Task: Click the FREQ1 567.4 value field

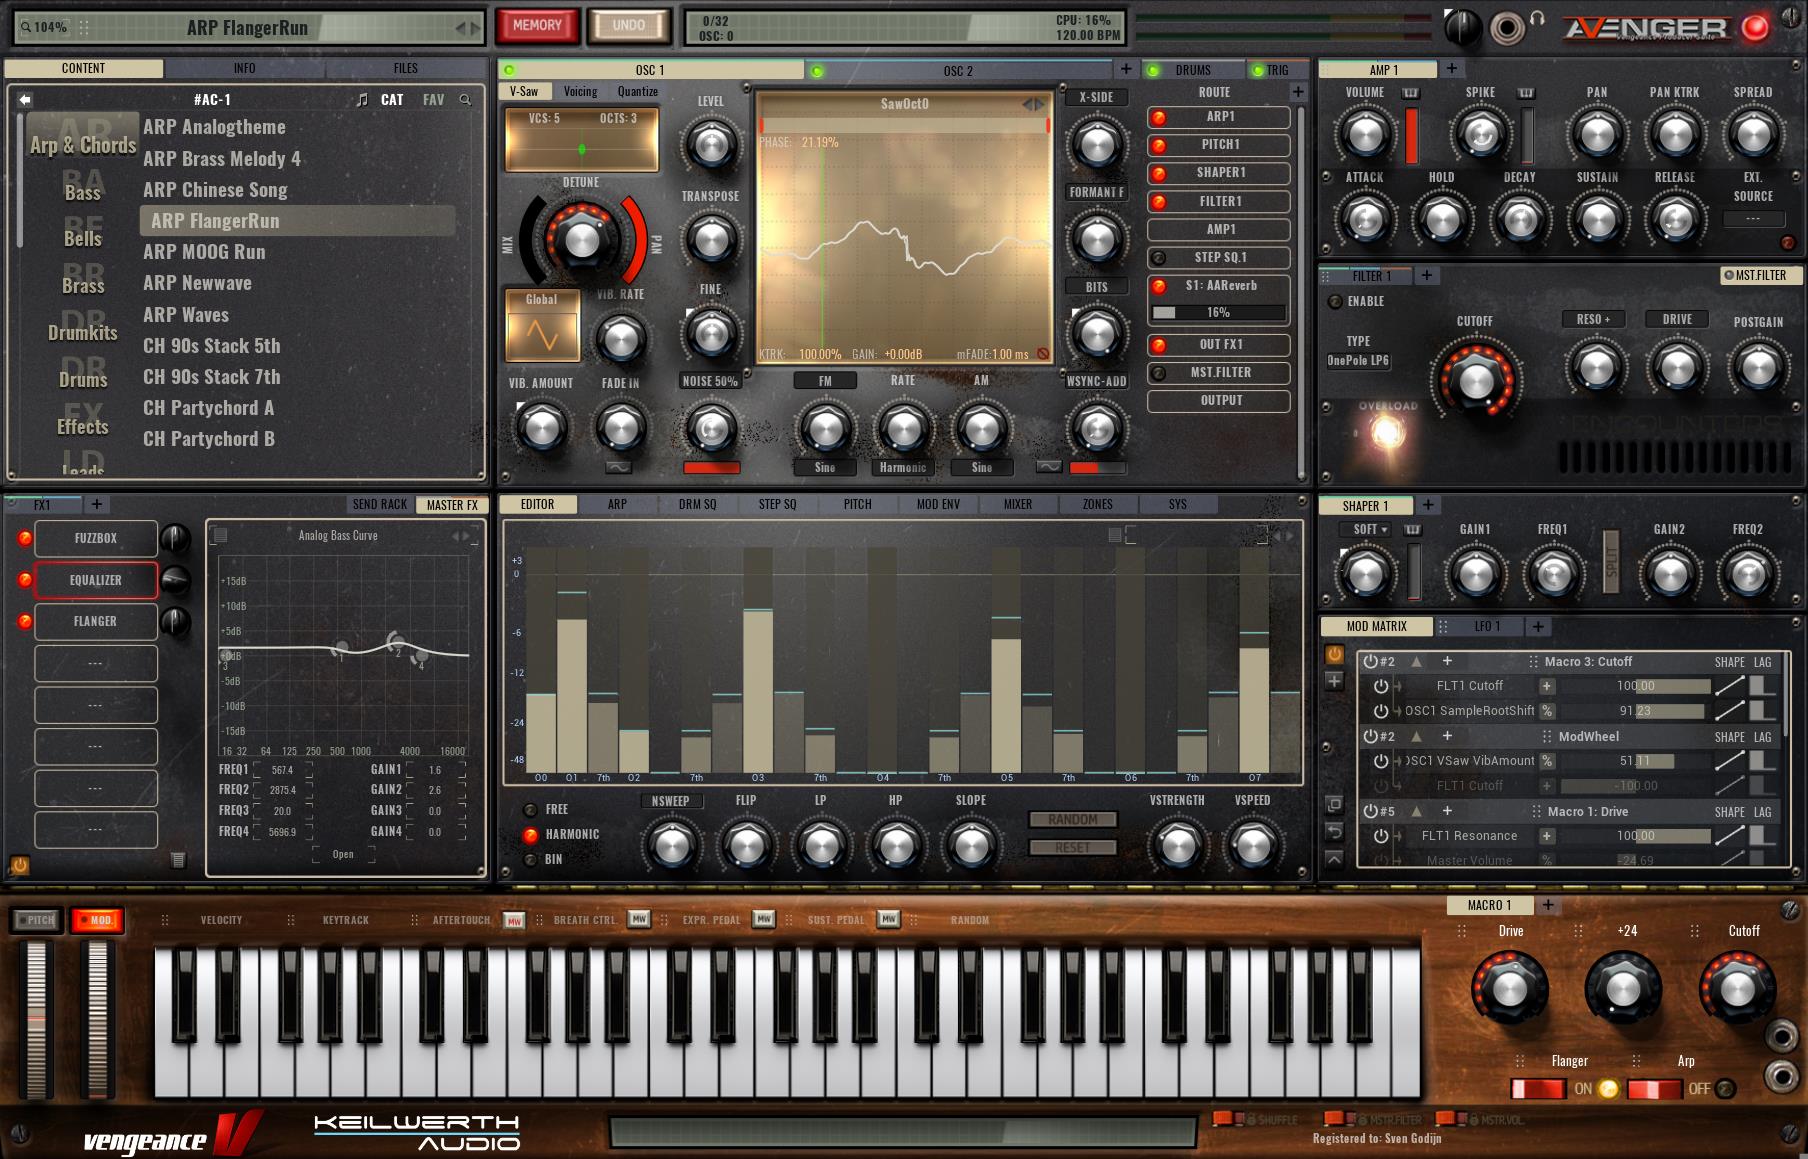Action: tap(283, 770)
